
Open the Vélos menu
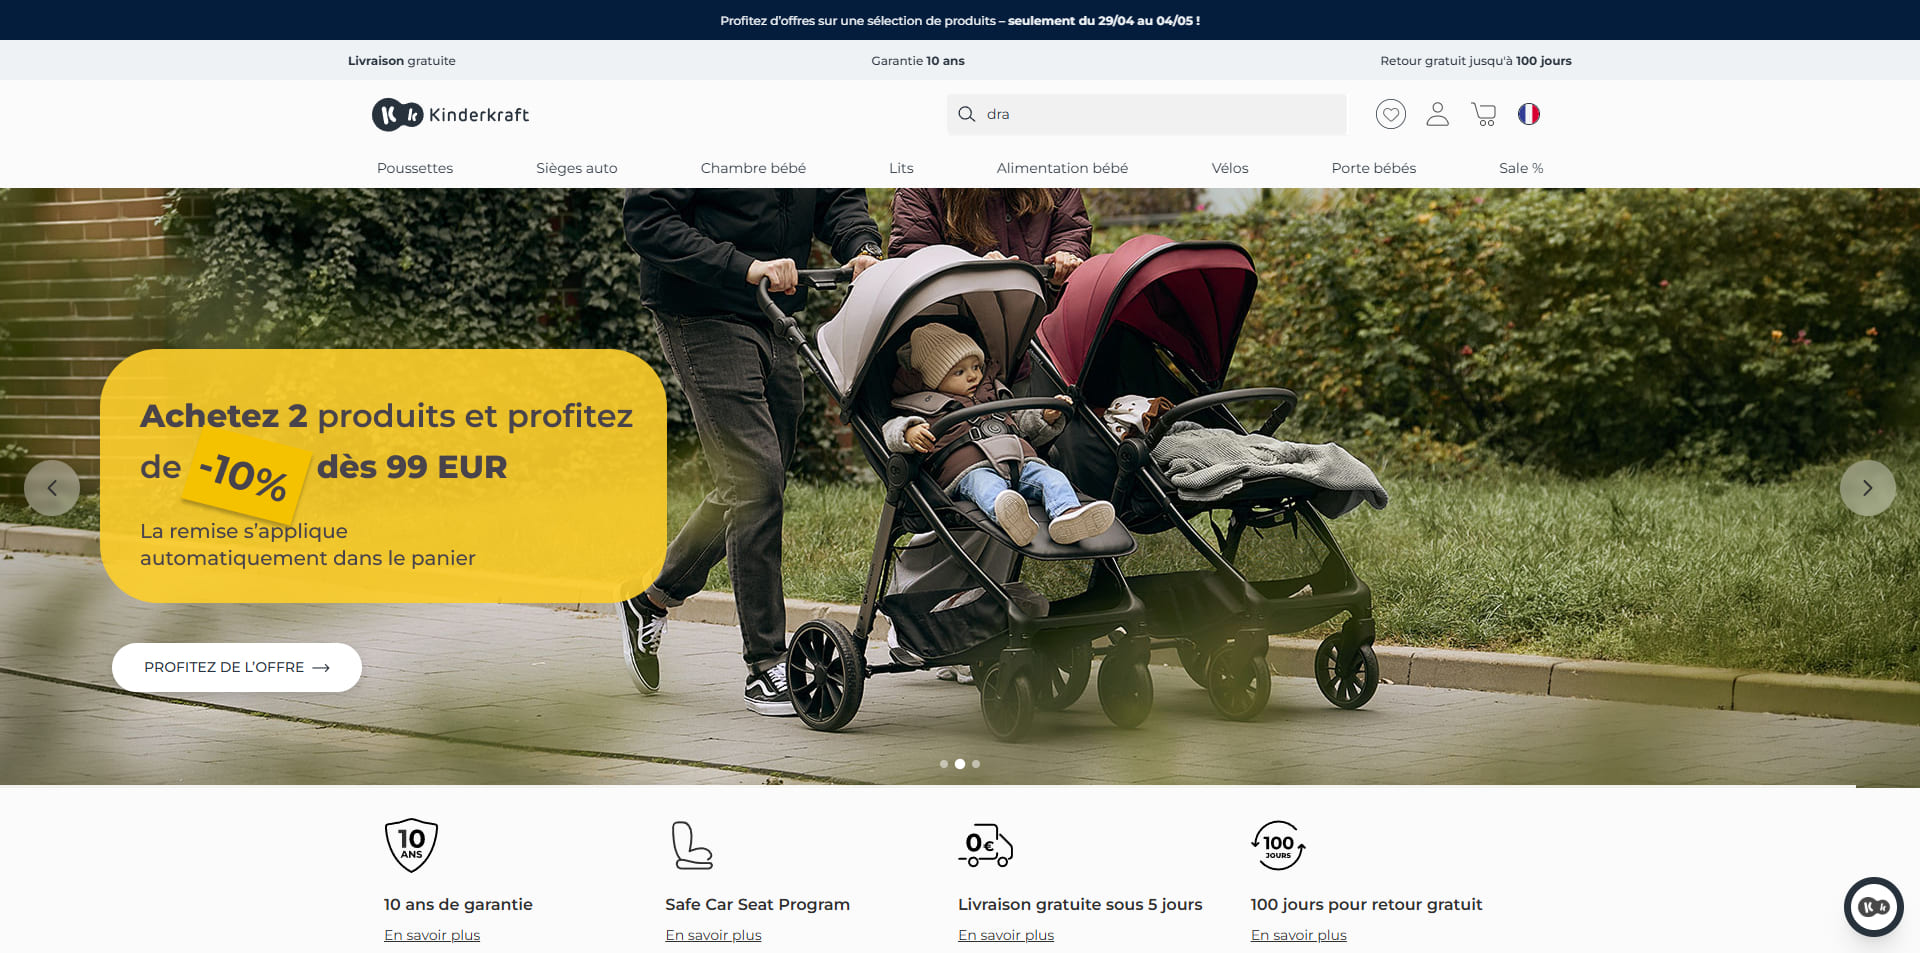(x=1230, y=168)
